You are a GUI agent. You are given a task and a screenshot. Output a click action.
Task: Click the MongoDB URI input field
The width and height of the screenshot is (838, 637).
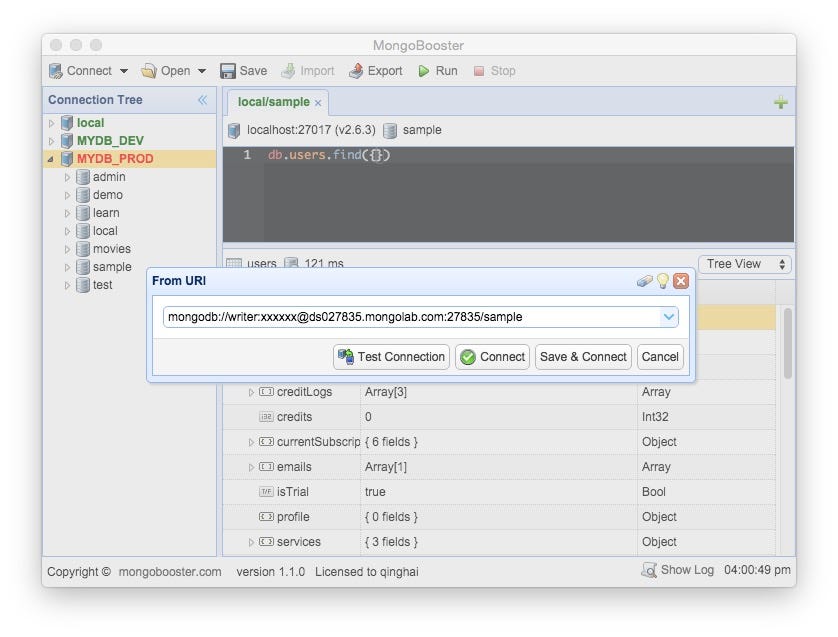pyautogui.click(x=412, y=317)
